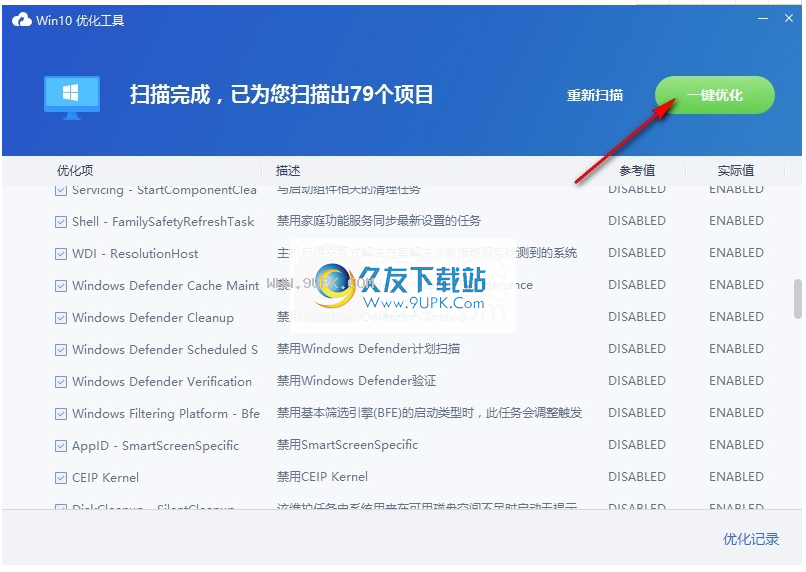This screenshot has height=572, width=806.
Task: Uncheck the WDI - ResolutionHost checkbox
Action: 61,254
